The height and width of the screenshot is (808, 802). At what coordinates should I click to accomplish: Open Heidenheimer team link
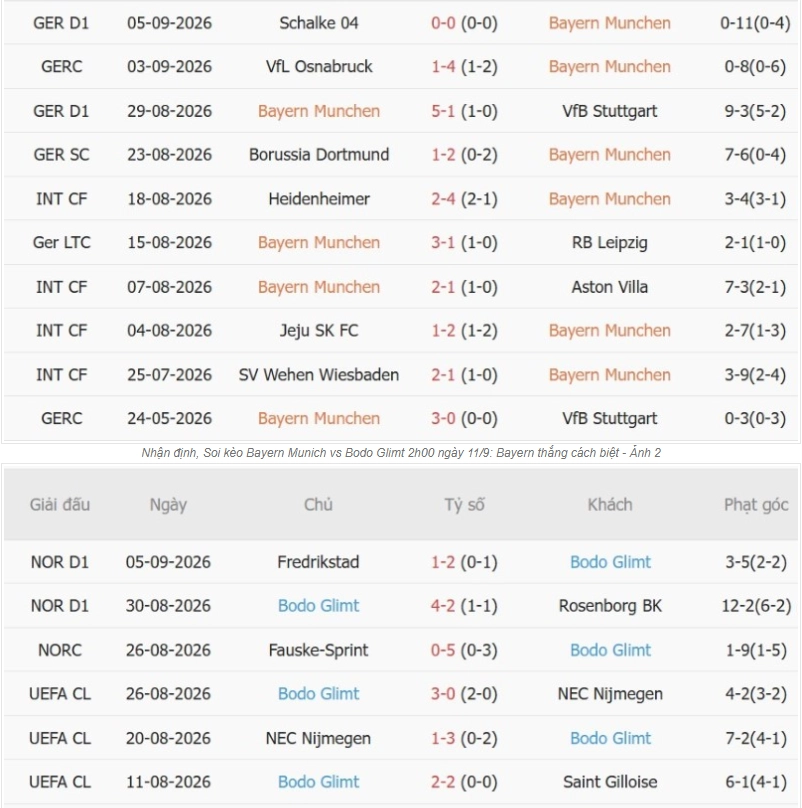click(319, 199)
